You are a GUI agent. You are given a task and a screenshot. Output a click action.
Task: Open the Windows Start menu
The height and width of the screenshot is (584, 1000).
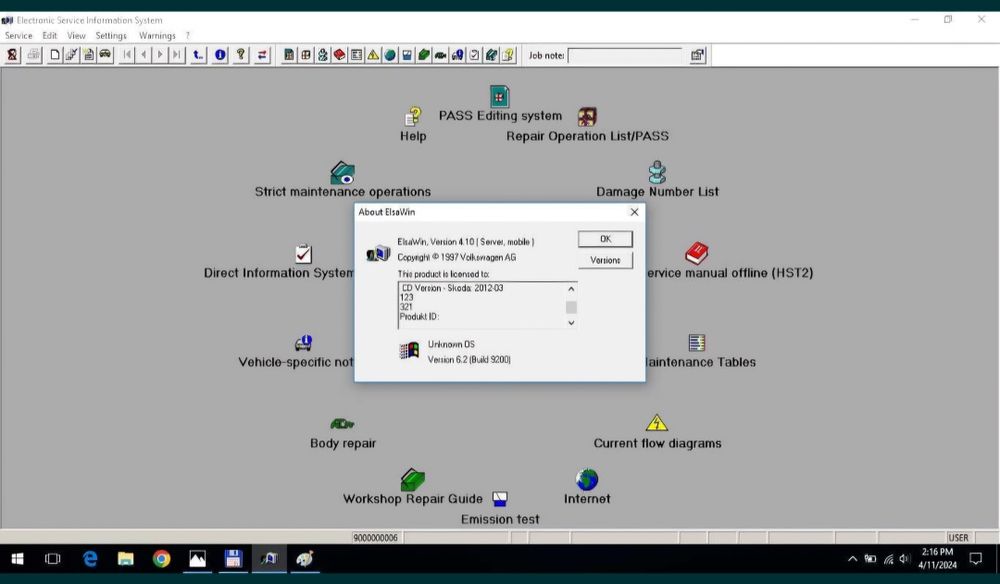coord(17,559)
